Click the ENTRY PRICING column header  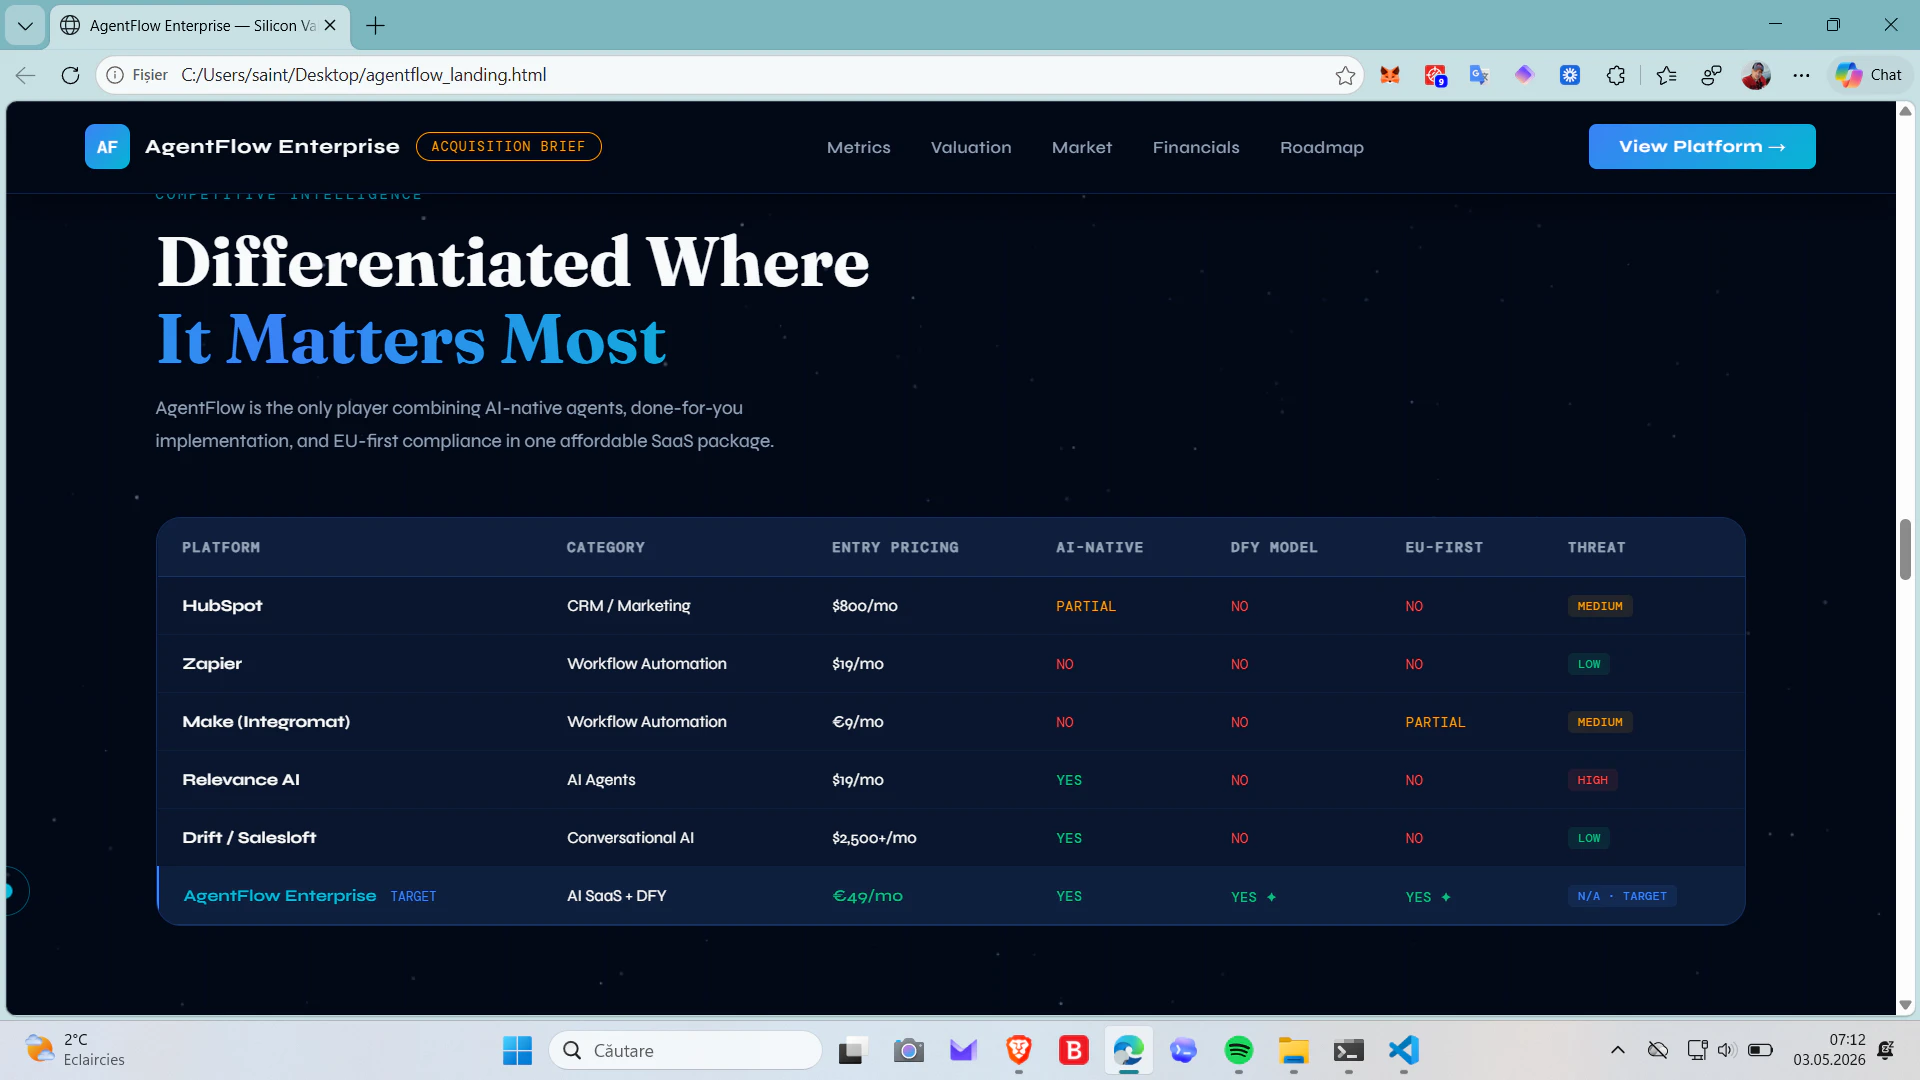tap(895, 548)
